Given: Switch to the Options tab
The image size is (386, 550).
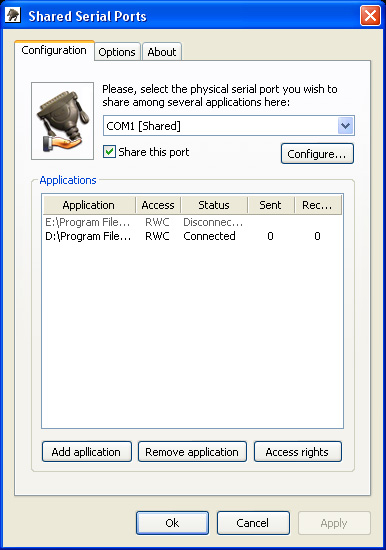Looking at the screenshot, I should pos(117,52).
